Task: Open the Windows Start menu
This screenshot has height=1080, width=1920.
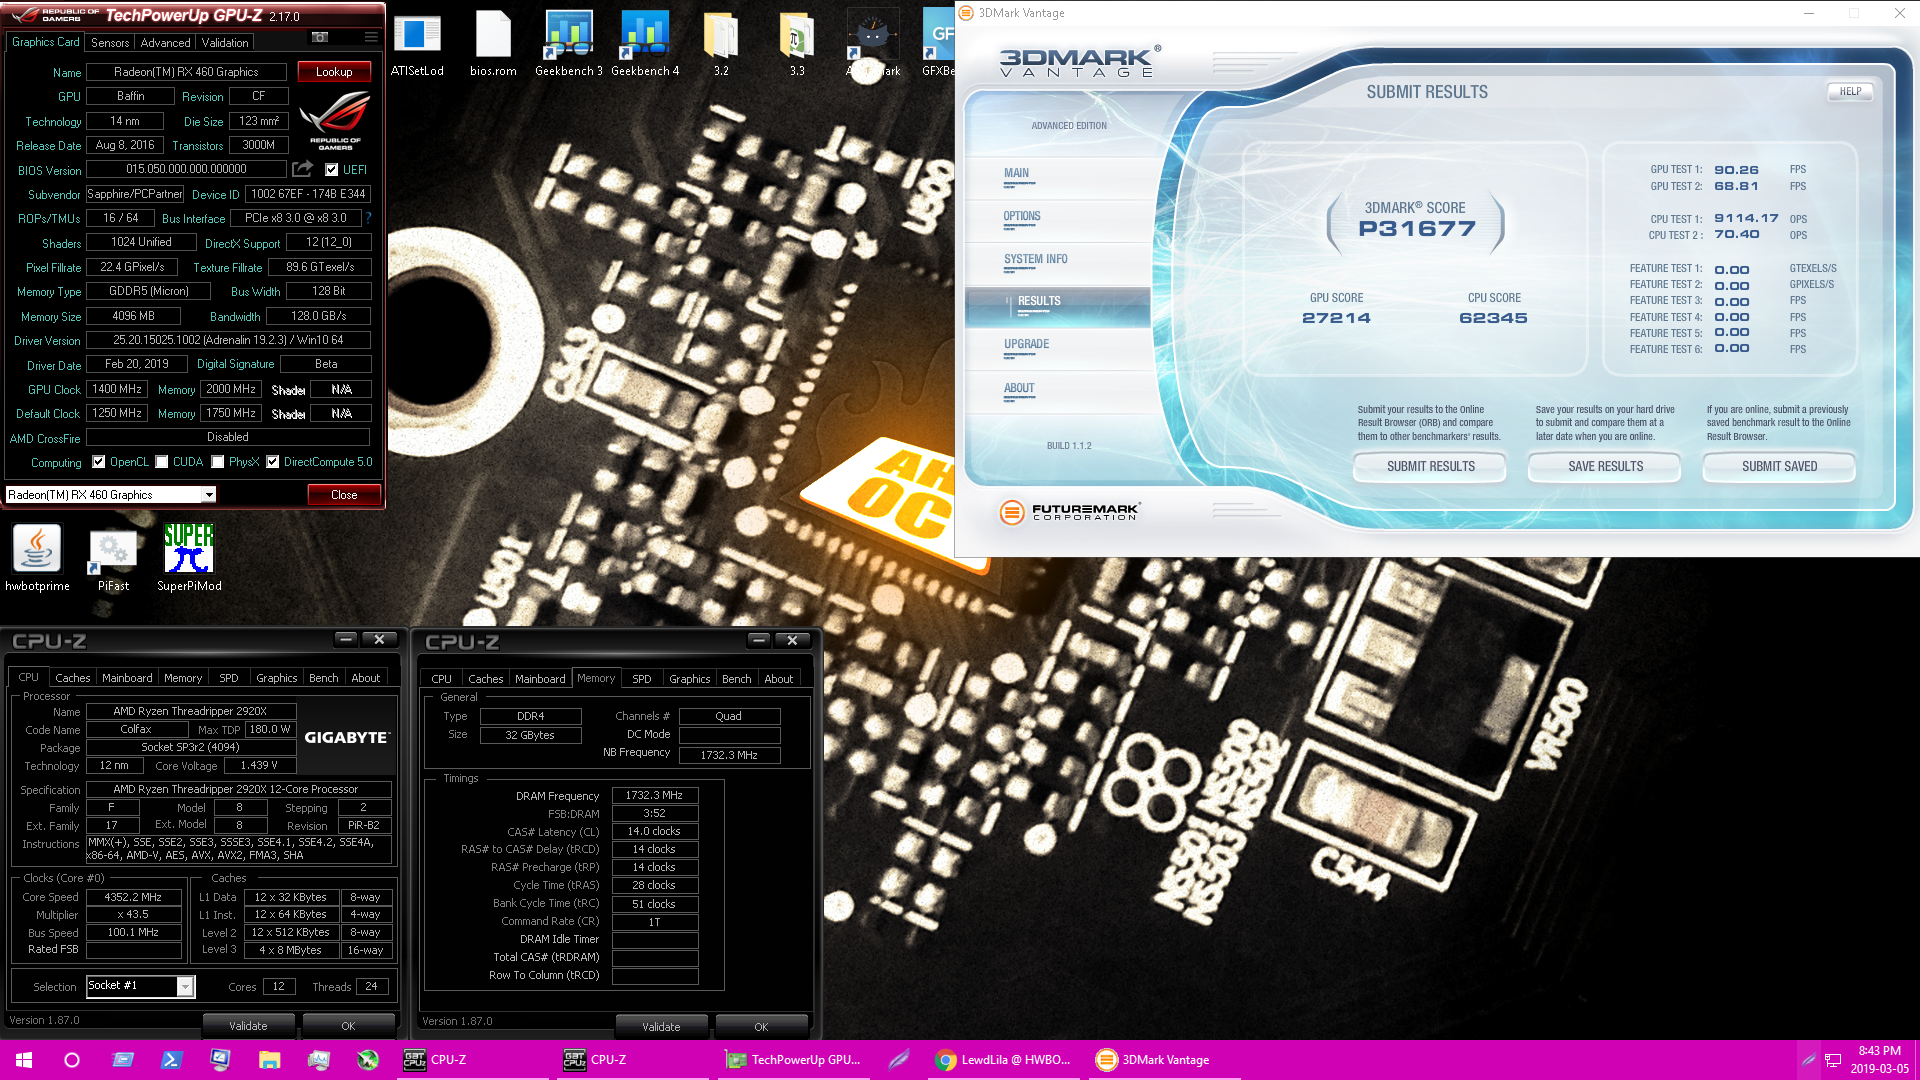Action: pos(24,1060)
